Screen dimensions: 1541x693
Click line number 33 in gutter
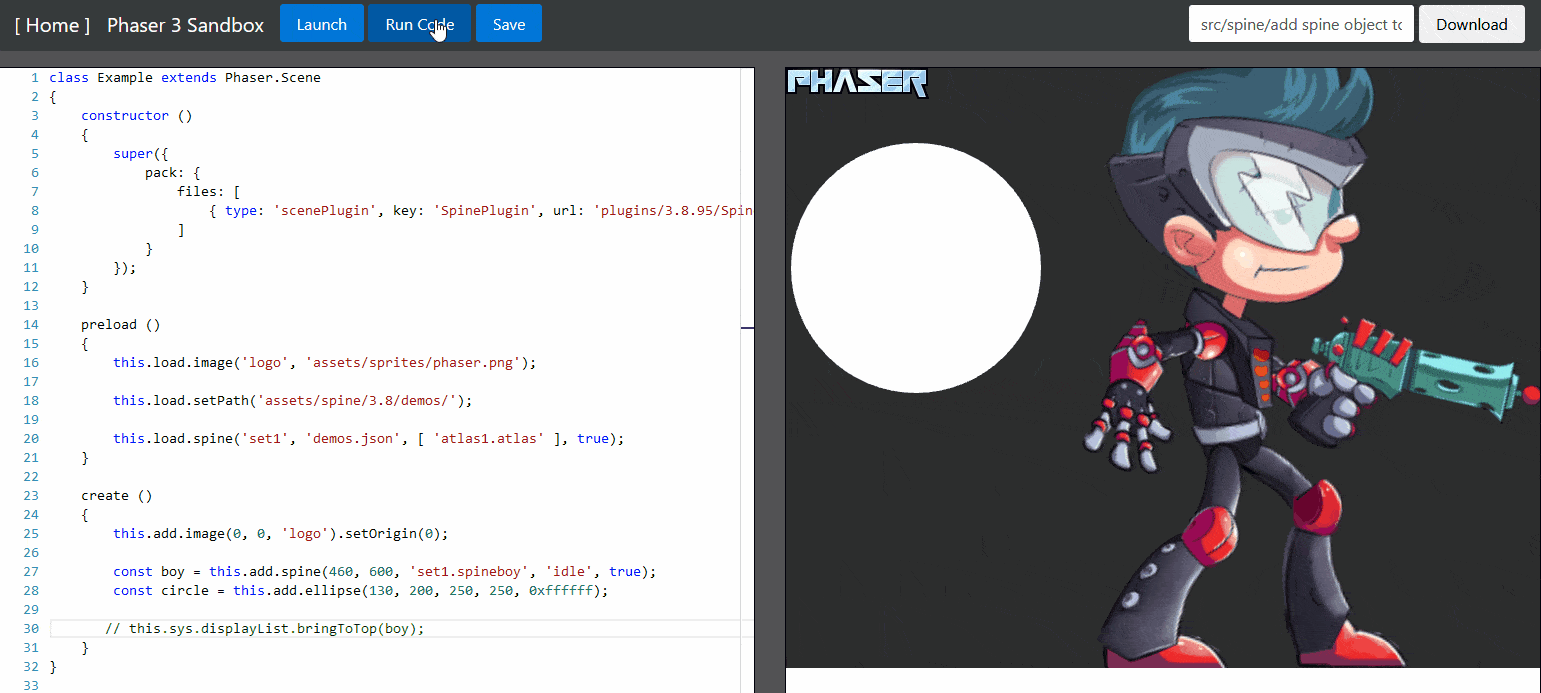pyautogui.click(x=31, y=685)
